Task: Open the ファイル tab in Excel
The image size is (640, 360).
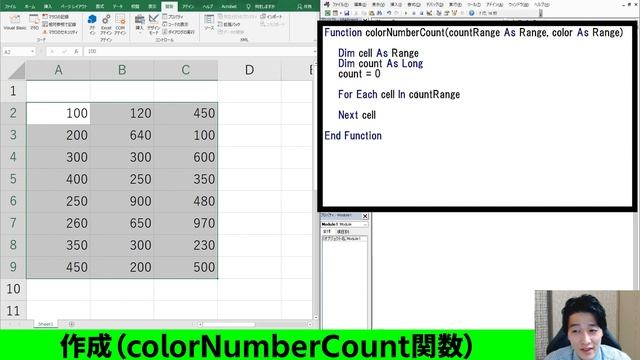Action: 10,7
